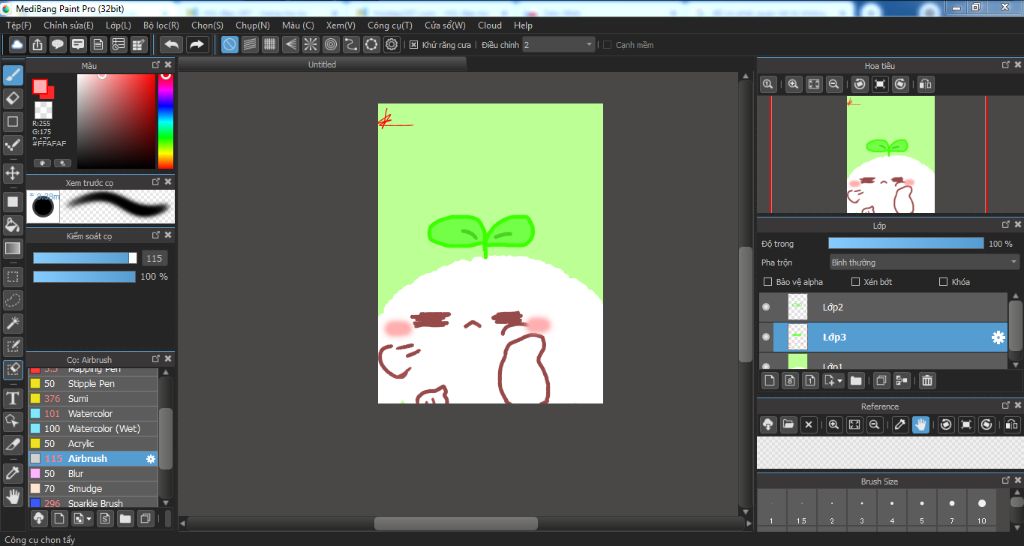Choose the Move tool
The height and width of the screenshot is (546, 1024).
click(x=13, y=173)
